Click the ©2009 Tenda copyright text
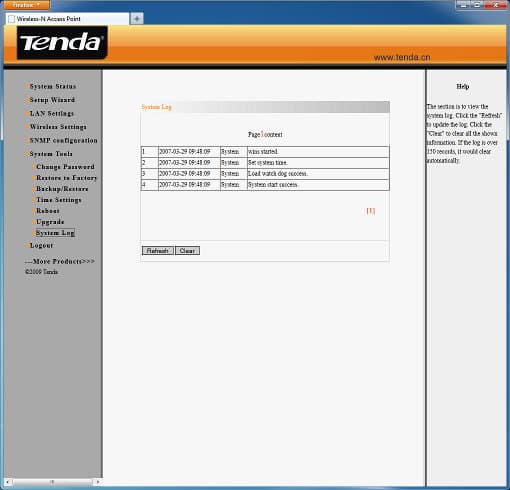The image size is (510, 490). 41,272
